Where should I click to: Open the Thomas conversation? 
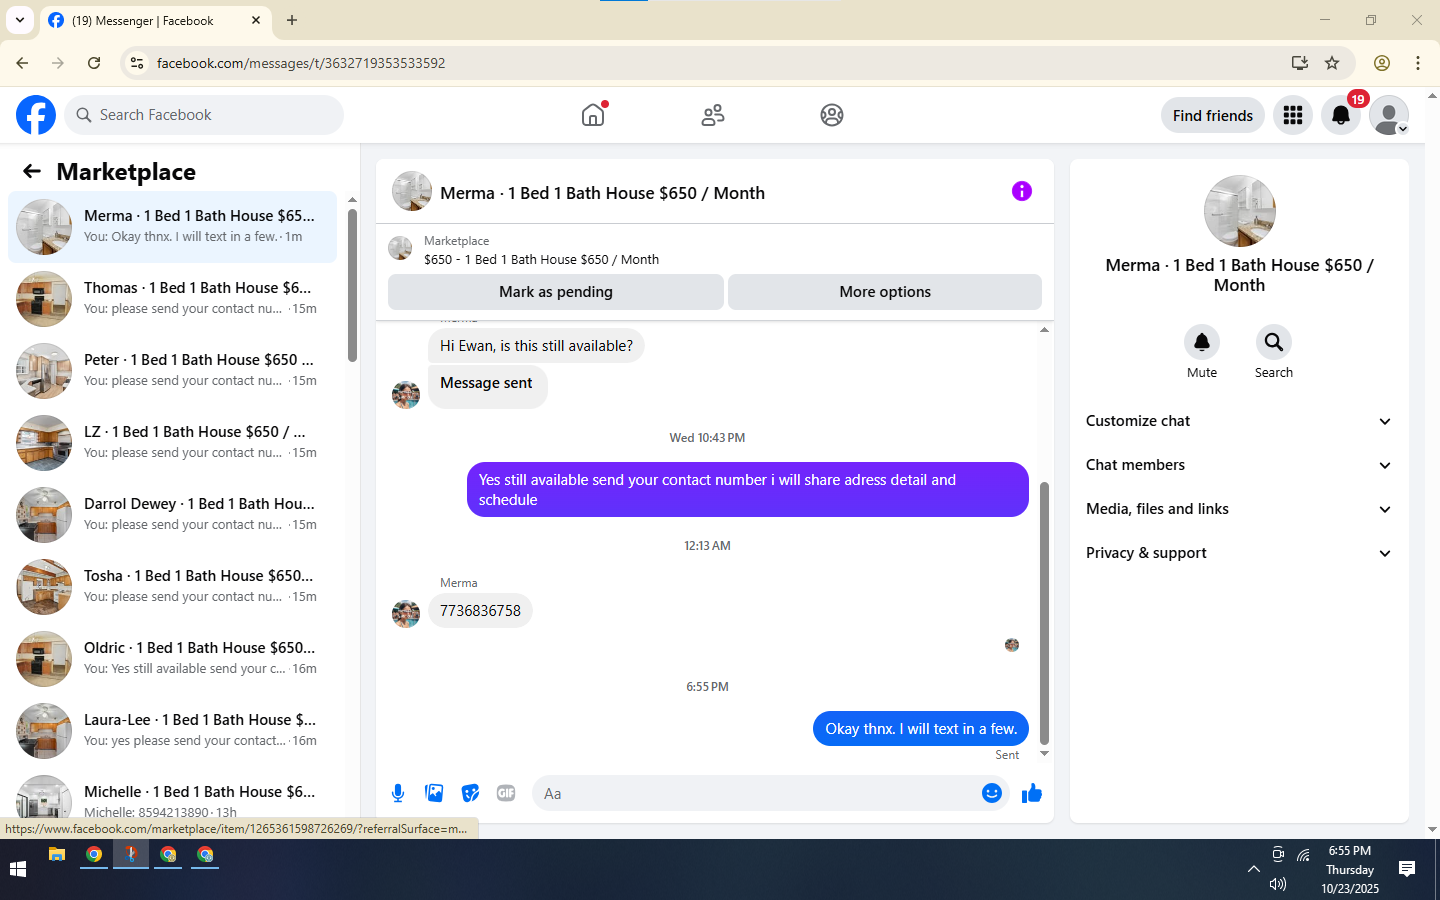(x=172, y=299)
